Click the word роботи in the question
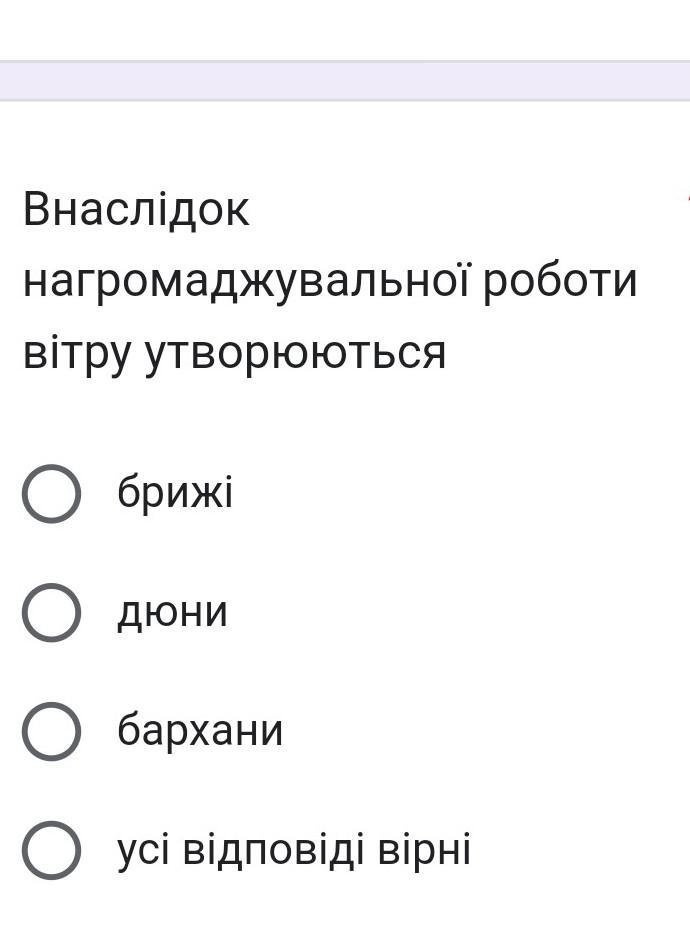 pyautogui.click(x=560, y=281)
